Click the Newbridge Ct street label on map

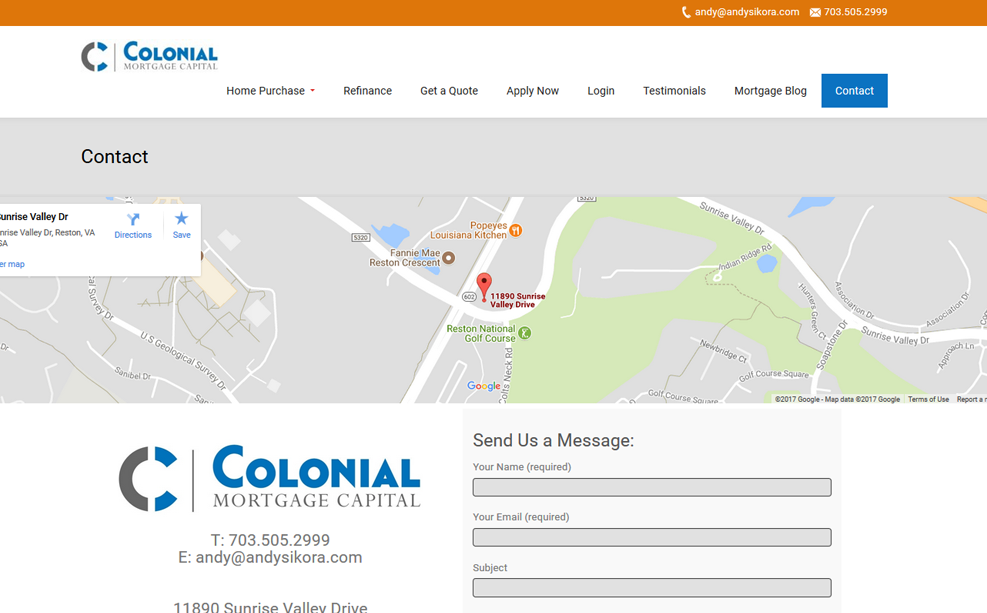(x=724, y=351)
